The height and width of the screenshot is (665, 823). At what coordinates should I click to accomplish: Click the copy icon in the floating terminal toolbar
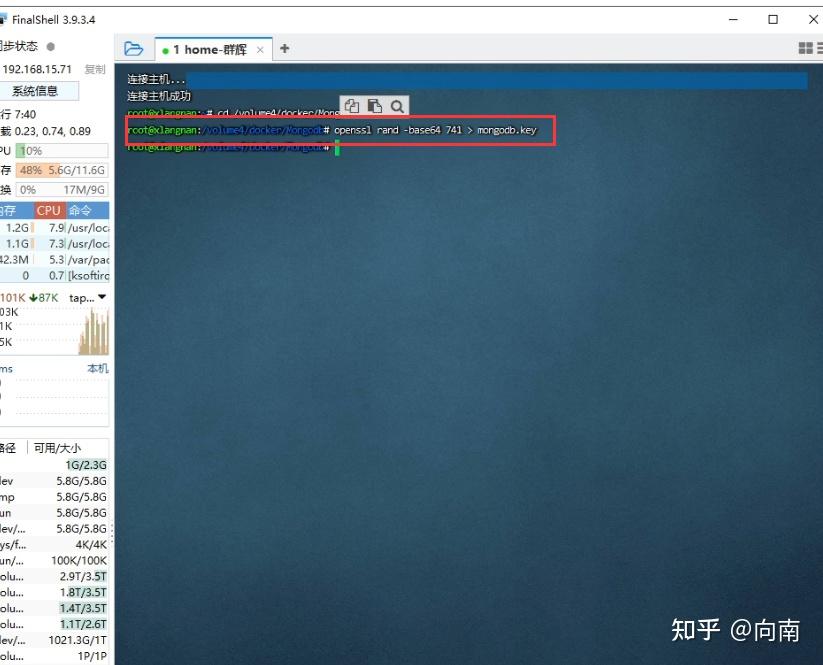pos(350,105)
